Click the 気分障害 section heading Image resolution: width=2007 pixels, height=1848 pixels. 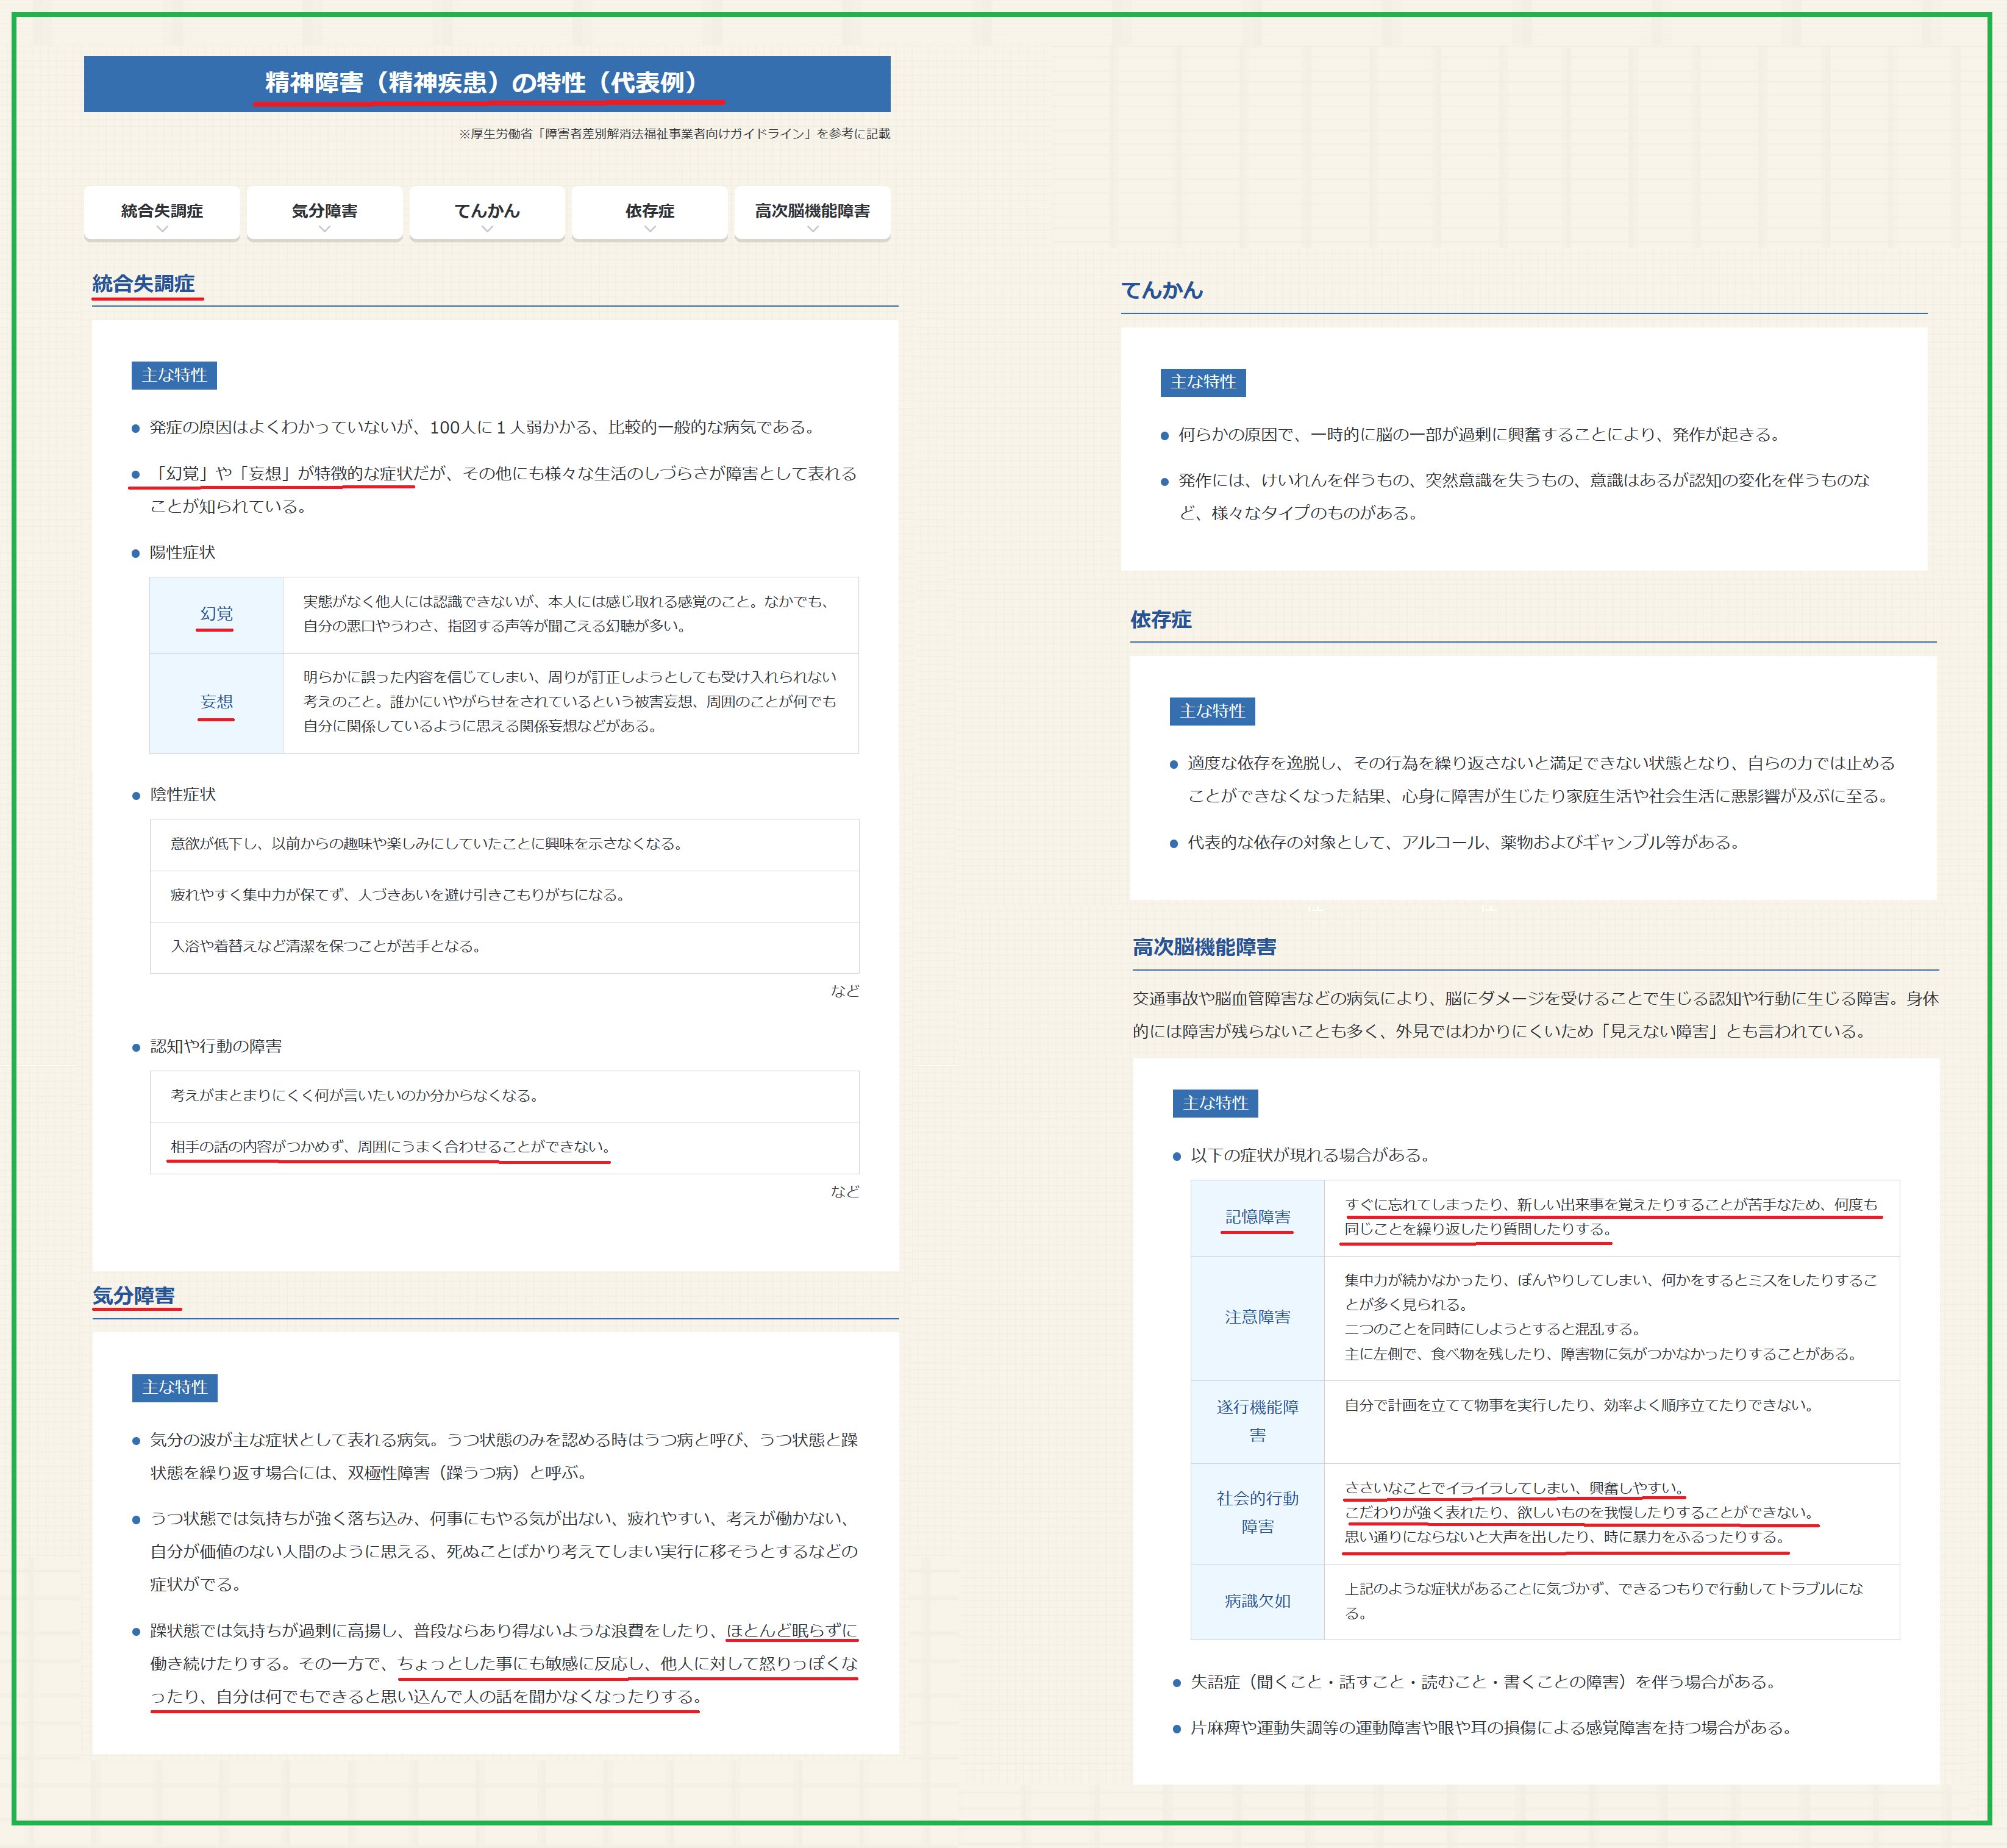coord(134,1296)
